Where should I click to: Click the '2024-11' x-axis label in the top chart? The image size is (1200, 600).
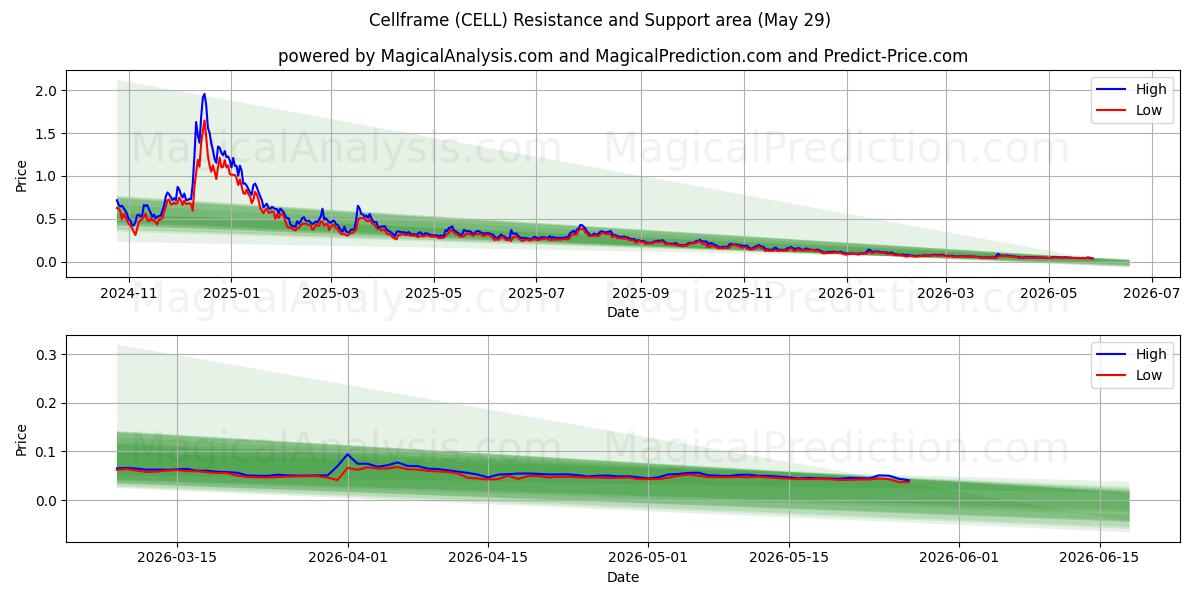(x=127, y=294)
